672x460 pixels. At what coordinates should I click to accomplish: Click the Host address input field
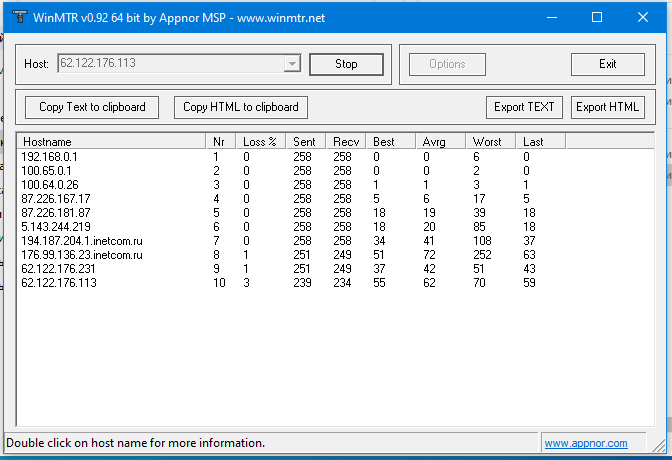tap(170, 64)
